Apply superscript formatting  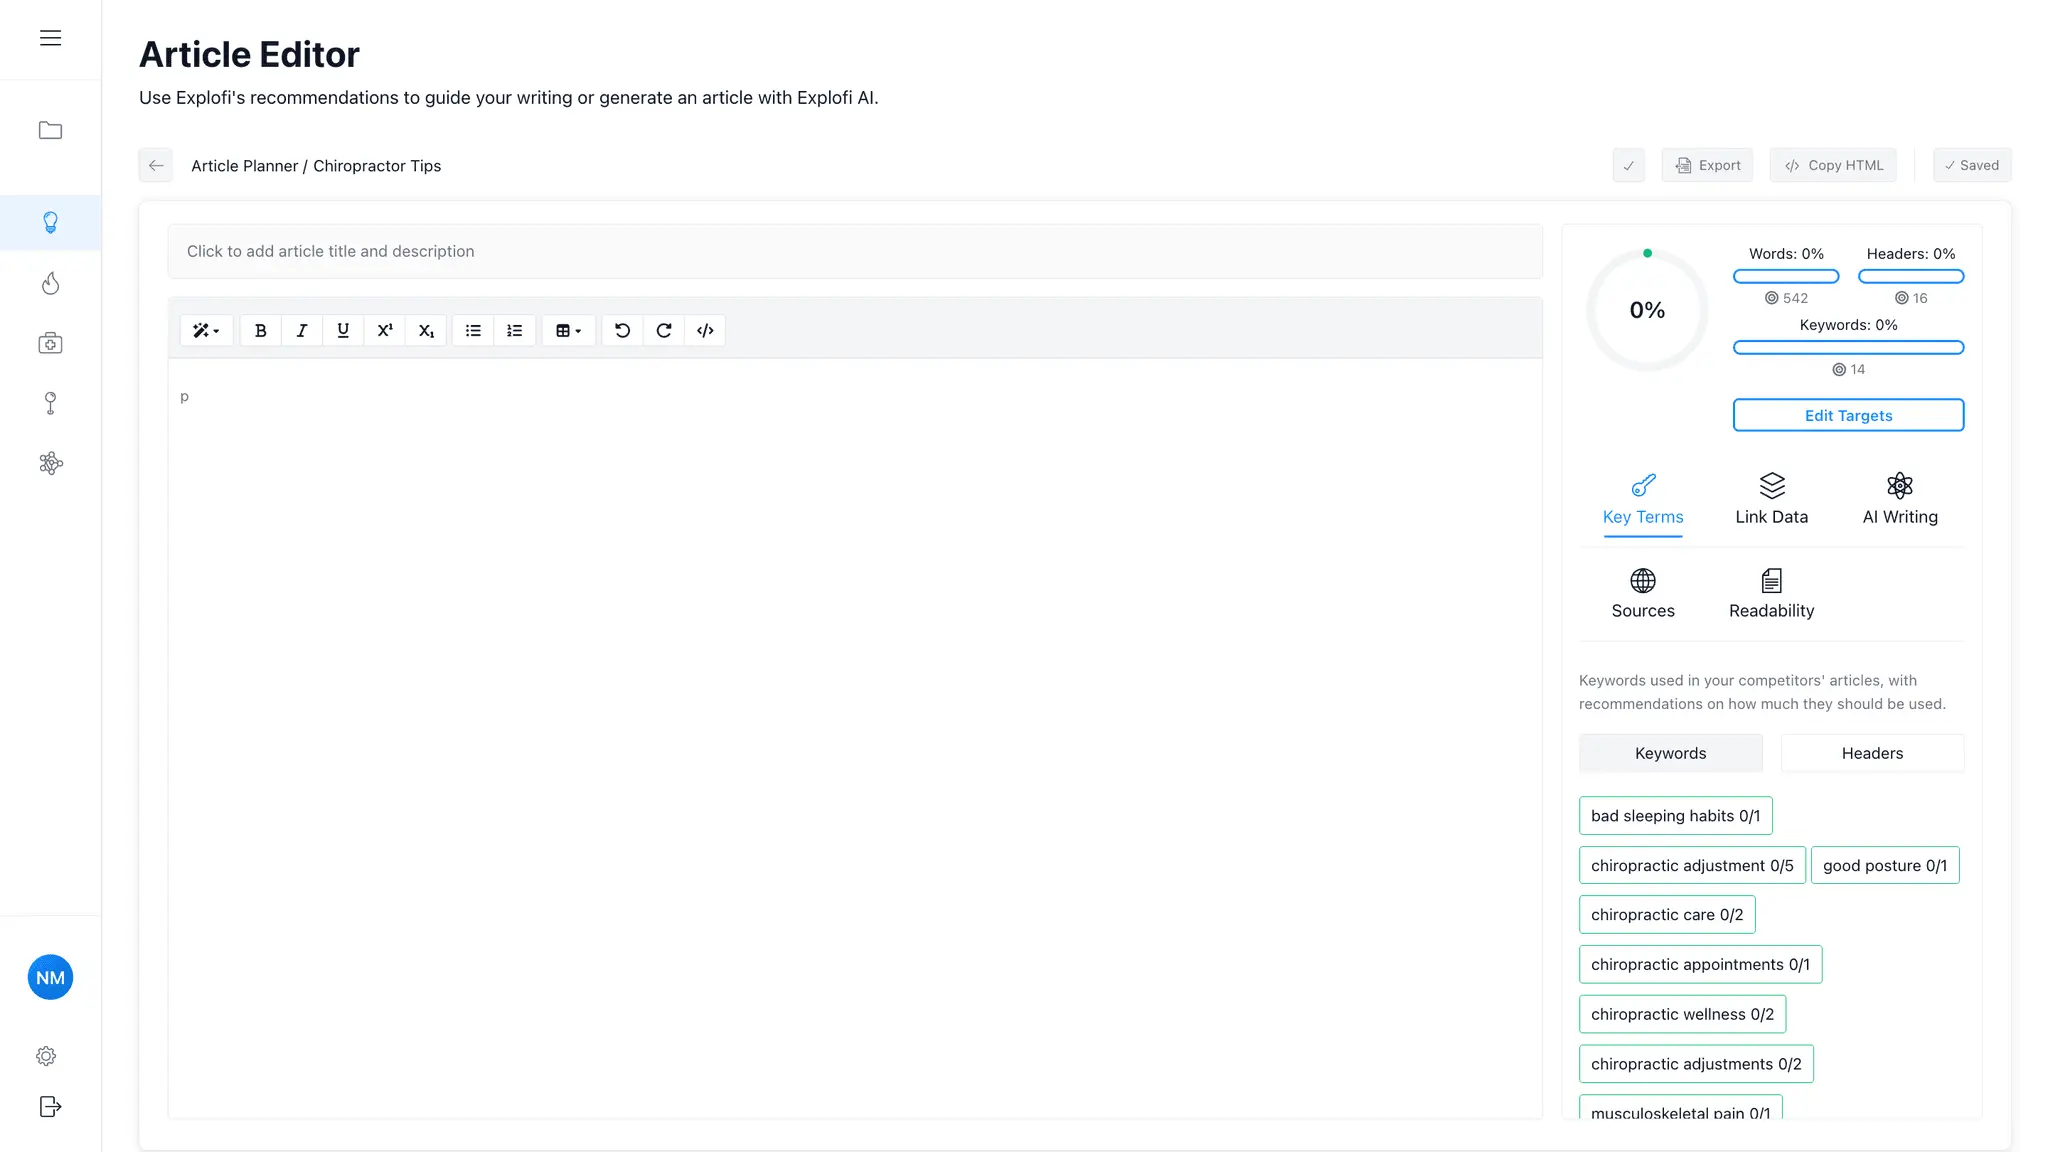385,330
